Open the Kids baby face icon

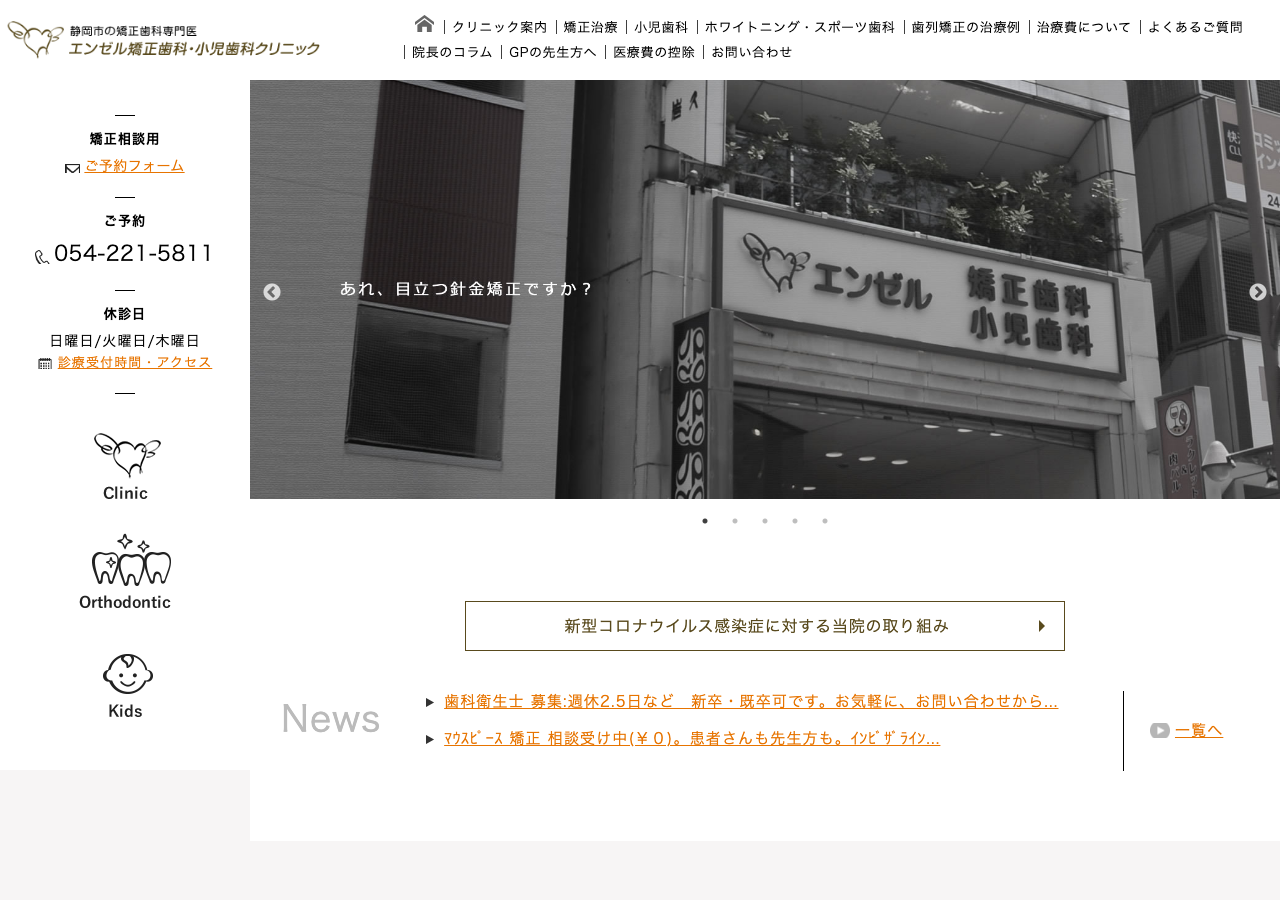click(126, 686)
